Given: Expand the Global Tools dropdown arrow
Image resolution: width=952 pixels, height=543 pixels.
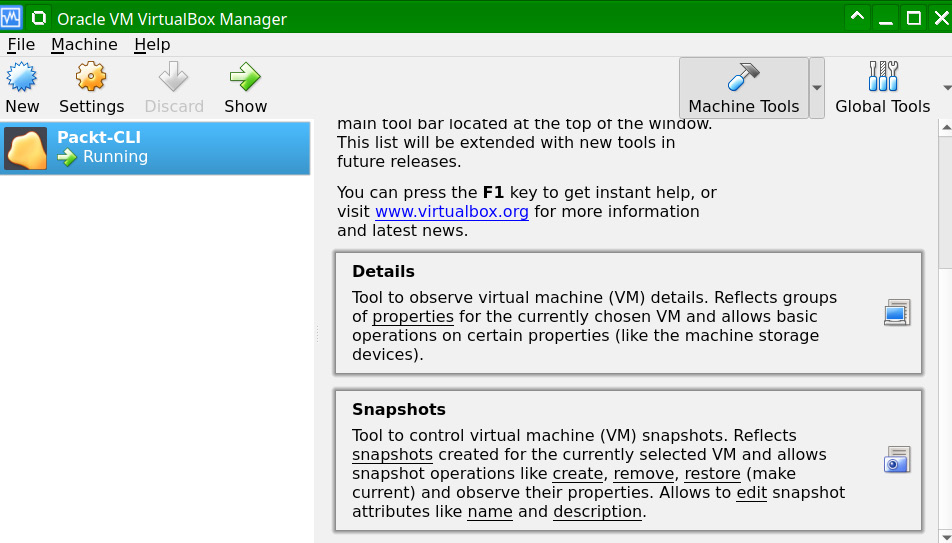Looking at the screenshot, I should pos(946,88).
